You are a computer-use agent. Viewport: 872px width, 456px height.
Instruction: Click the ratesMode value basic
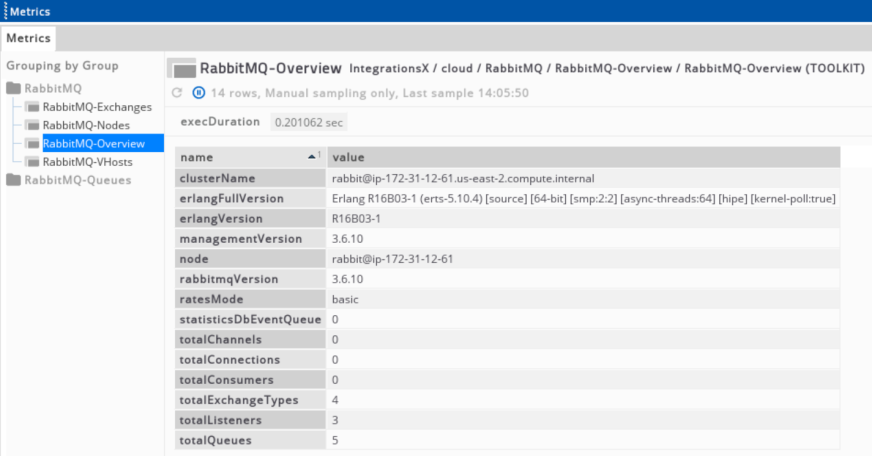[x=345, y=299]
